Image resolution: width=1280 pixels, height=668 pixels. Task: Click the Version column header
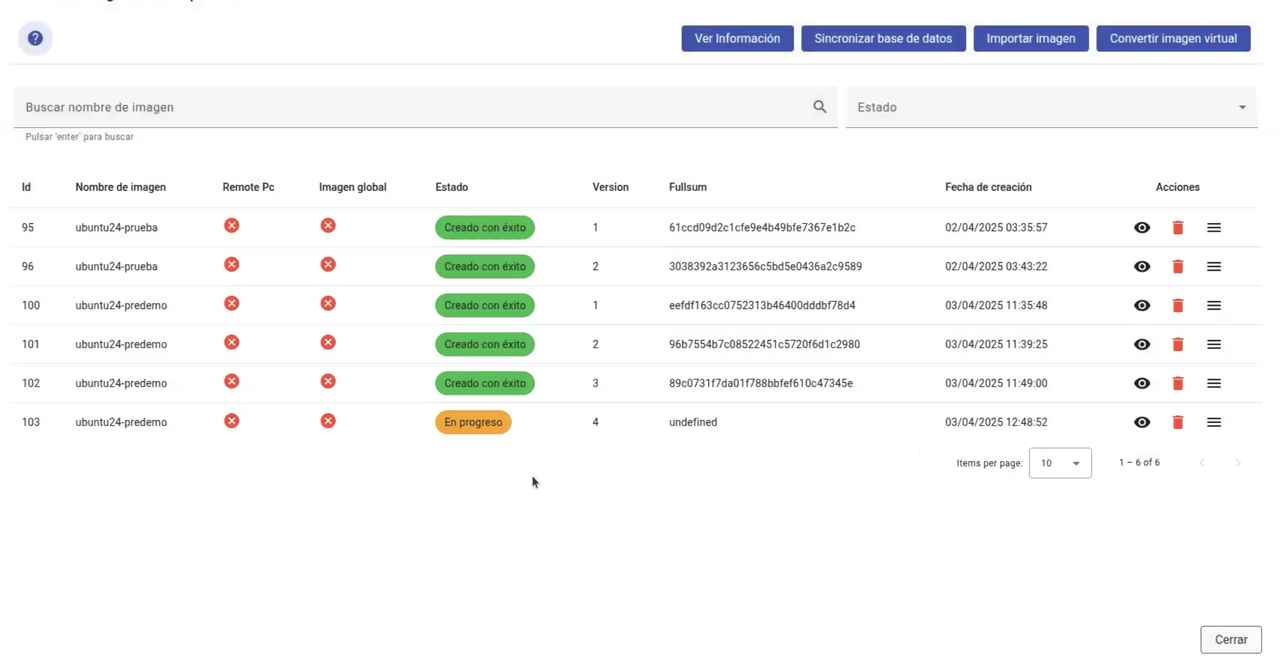tap(610, 187)
